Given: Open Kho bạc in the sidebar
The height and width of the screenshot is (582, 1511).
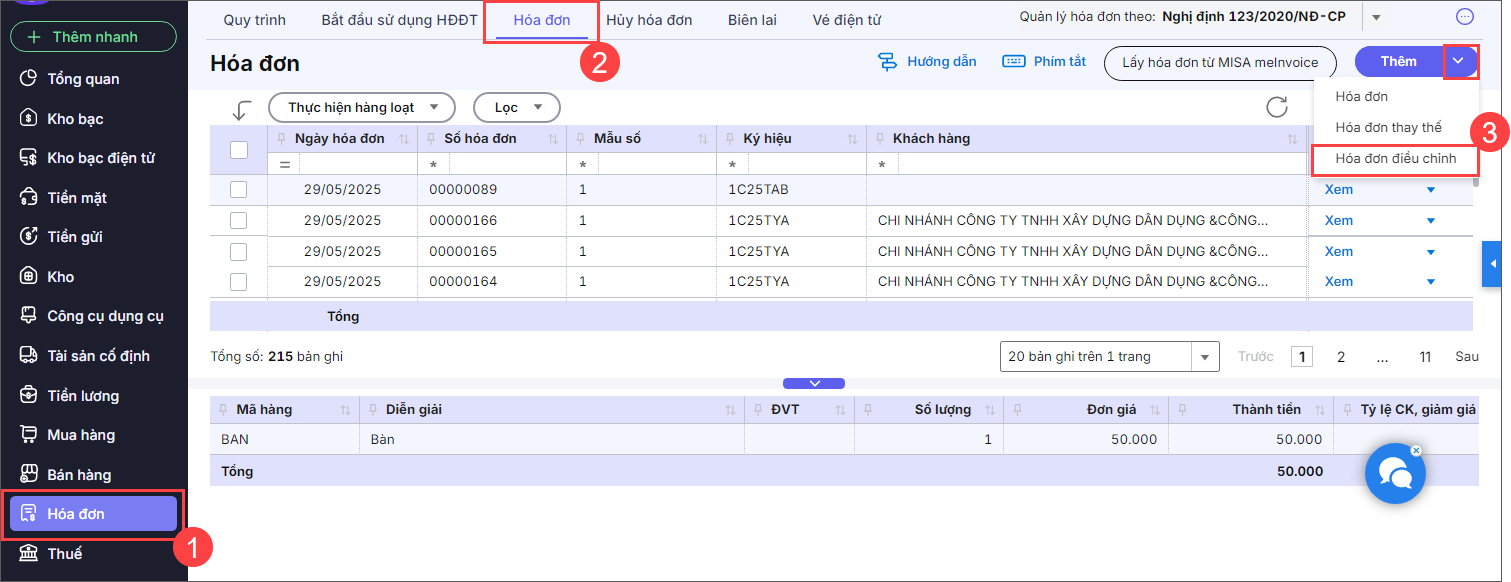Looking at the screenshot, I should [75, 119].
